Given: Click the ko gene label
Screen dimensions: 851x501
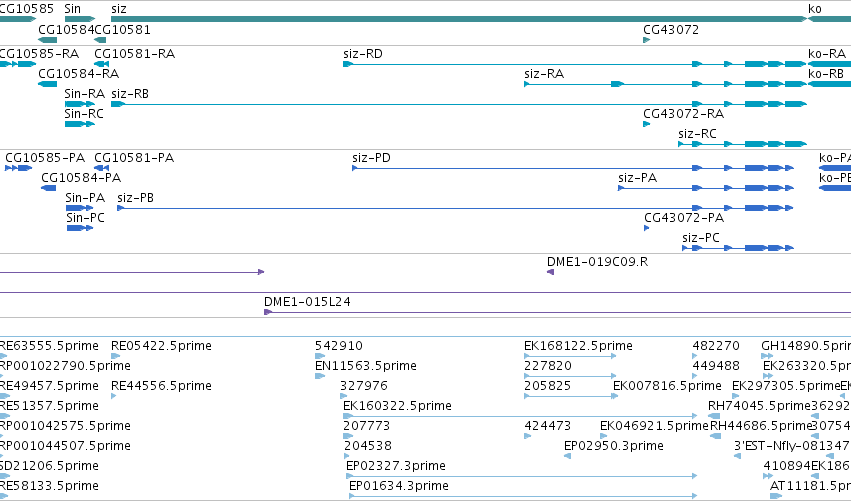Looking at the screenshot, I should pyautogui.click(x=815, y=9).
